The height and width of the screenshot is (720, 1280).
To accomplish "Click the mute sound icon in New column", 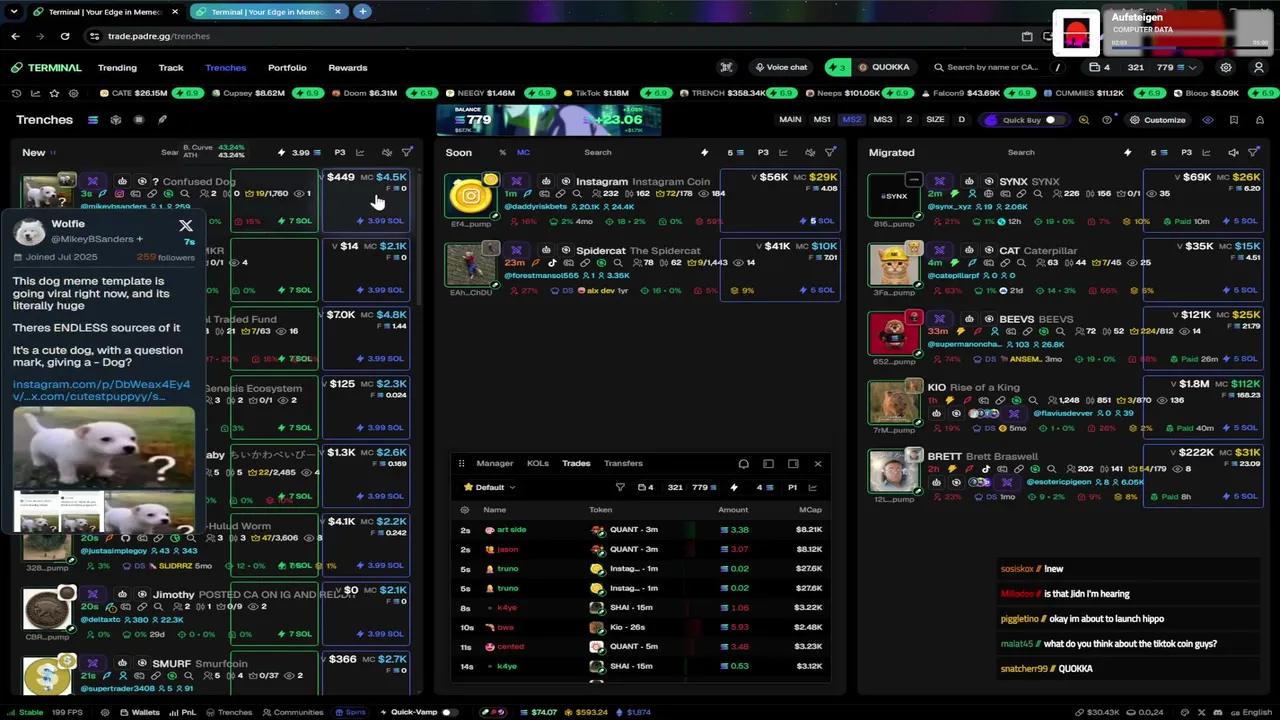I will (387, 153).
